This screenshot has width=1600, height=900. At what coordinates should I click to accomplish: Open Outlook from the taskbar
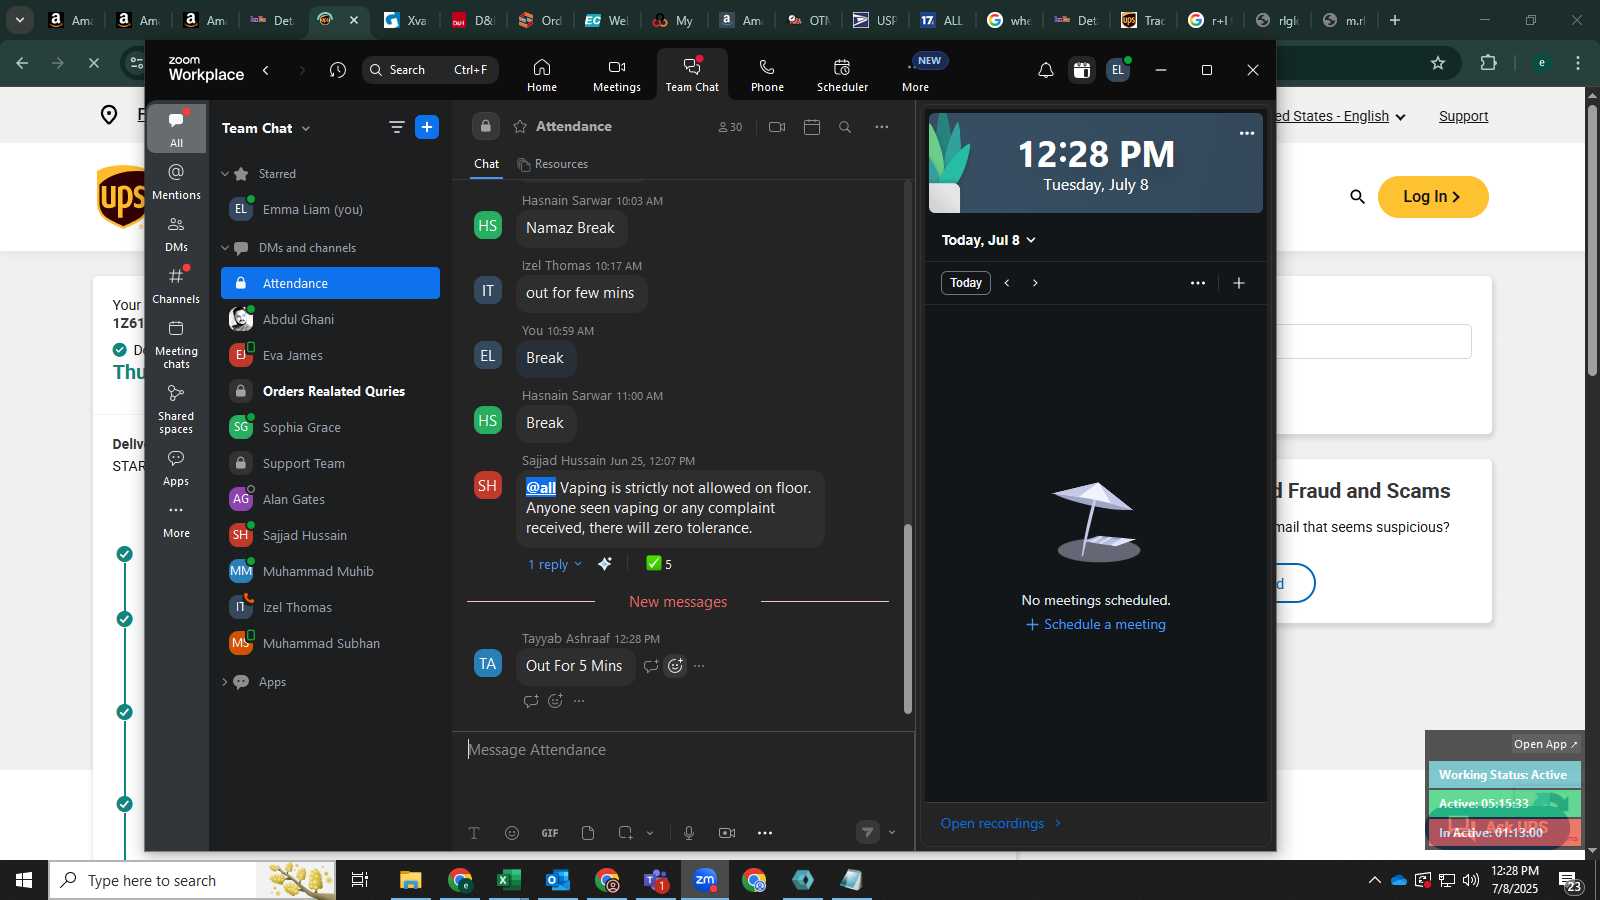pyautogui.click(x=558, y=880)
